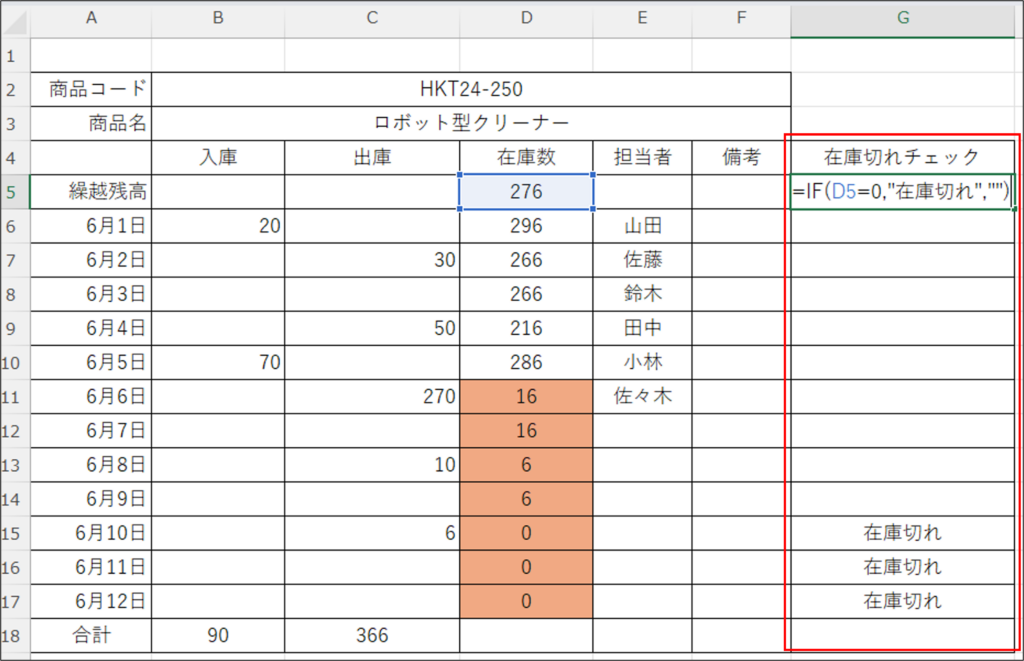Click the 小林 cell
Image resolution: width=1024 pixels, height=661 pixels.
643,363
